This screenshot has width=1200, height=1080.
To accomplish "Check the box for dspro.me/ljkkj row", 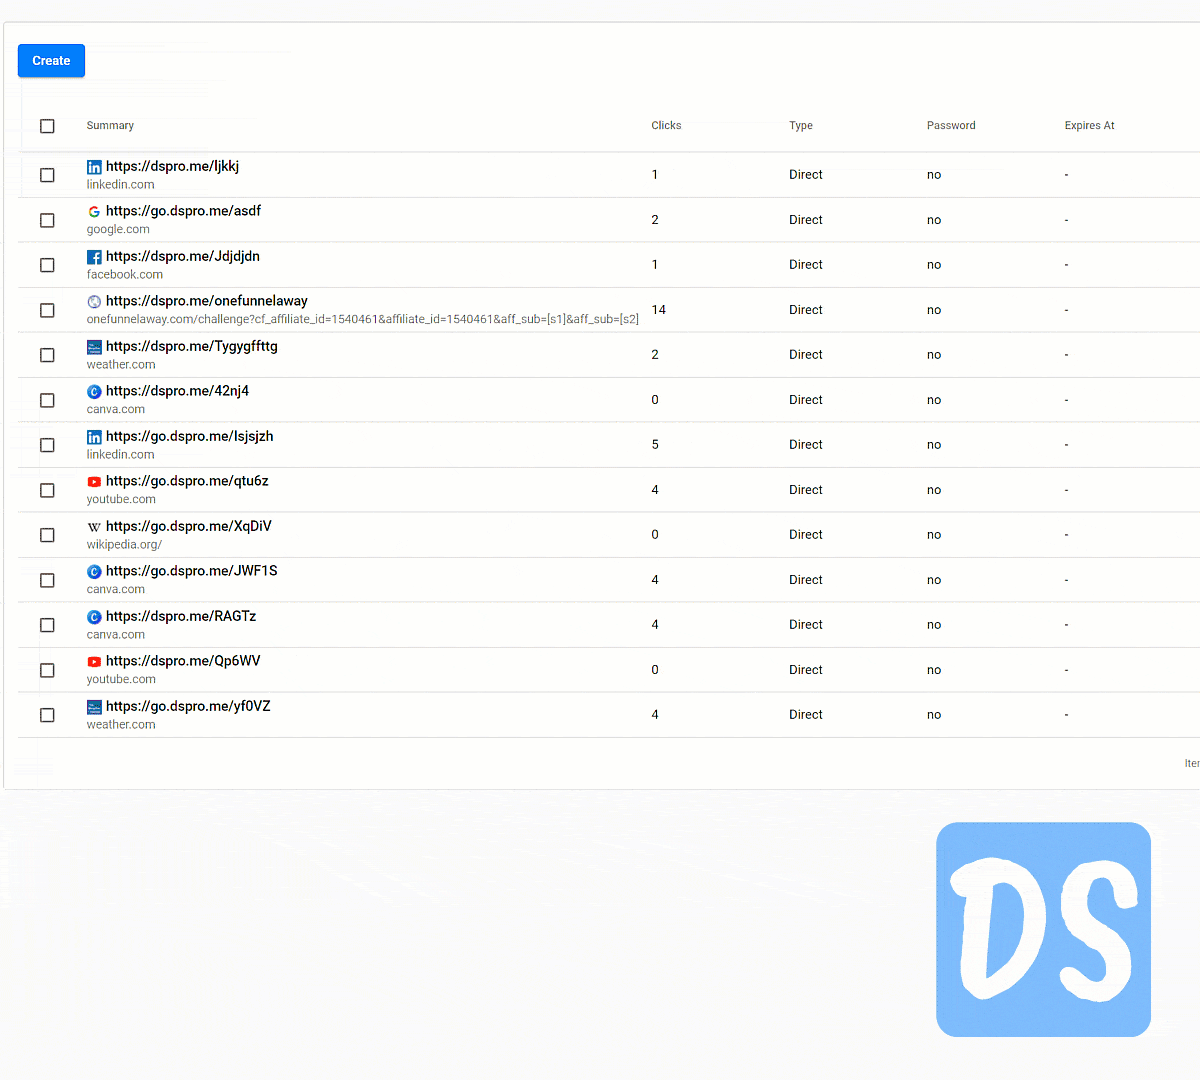I will coord(47,175).
